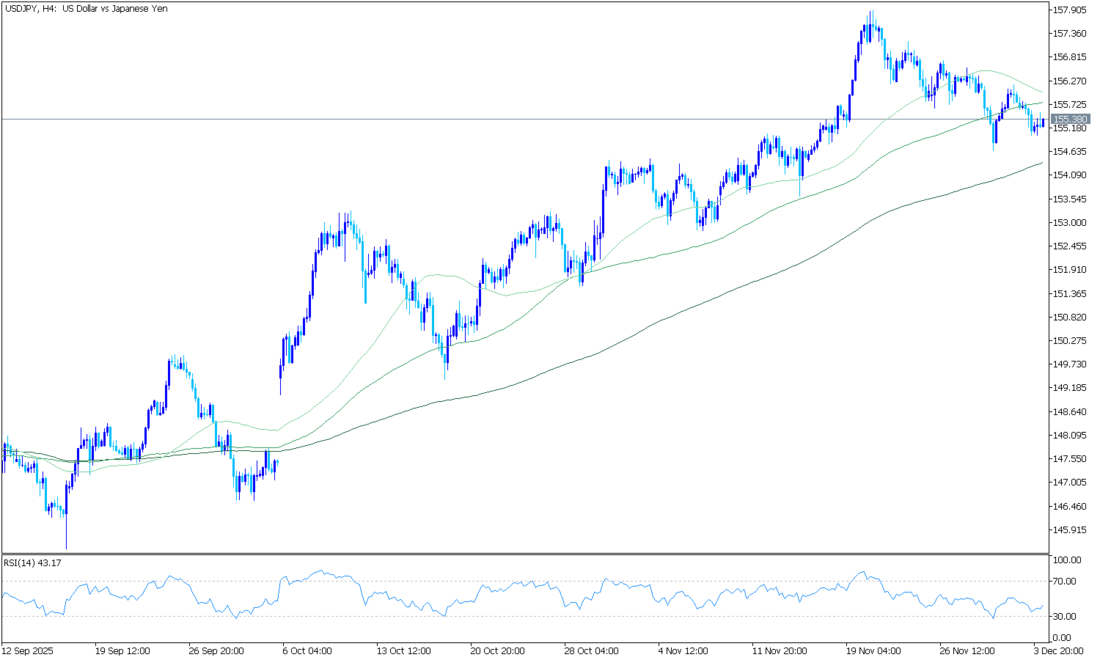Click the 28 Oct 04:00 time label

(x=590, y=648)
